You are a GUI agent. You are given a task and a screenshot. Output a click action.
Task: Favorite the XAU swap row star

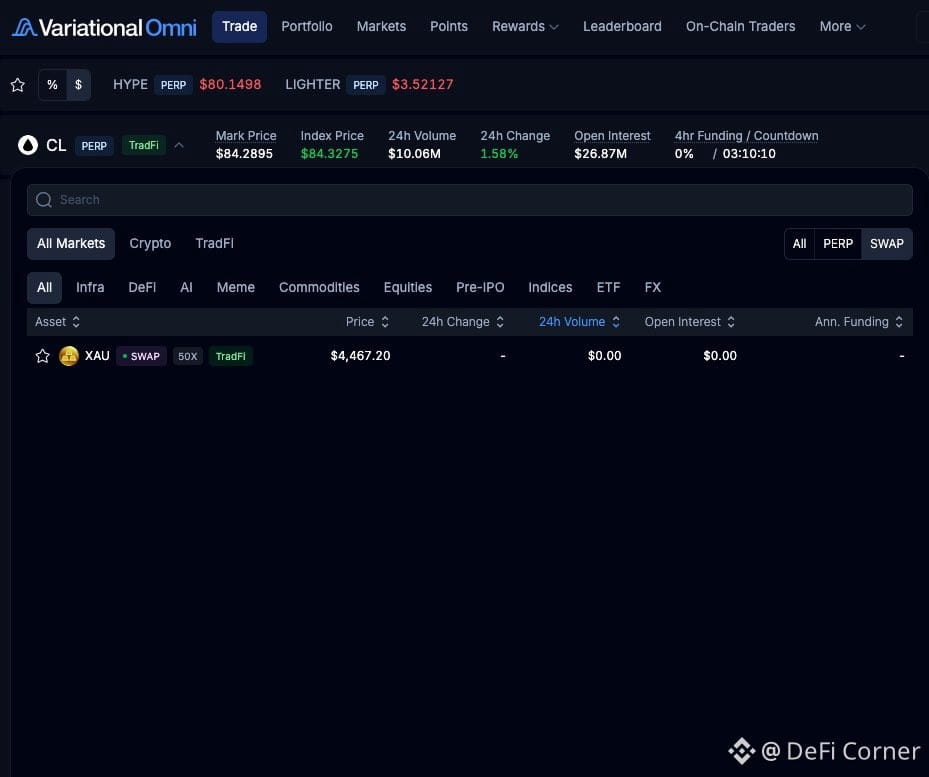(x=43, y=356)
